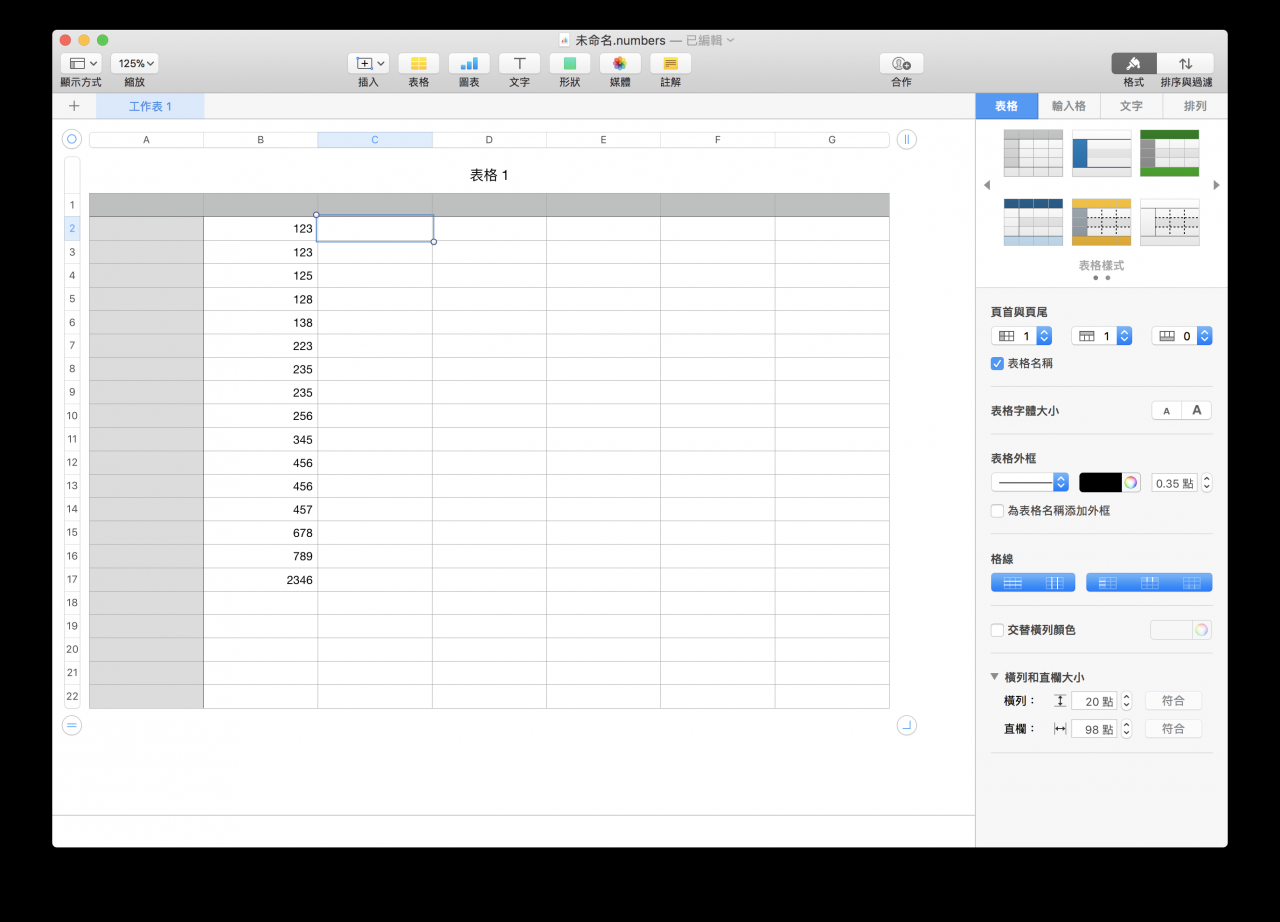Select the cell containing 2346
The width and height of the screenshot is (1280, 922).
click(x=261, y=580)
